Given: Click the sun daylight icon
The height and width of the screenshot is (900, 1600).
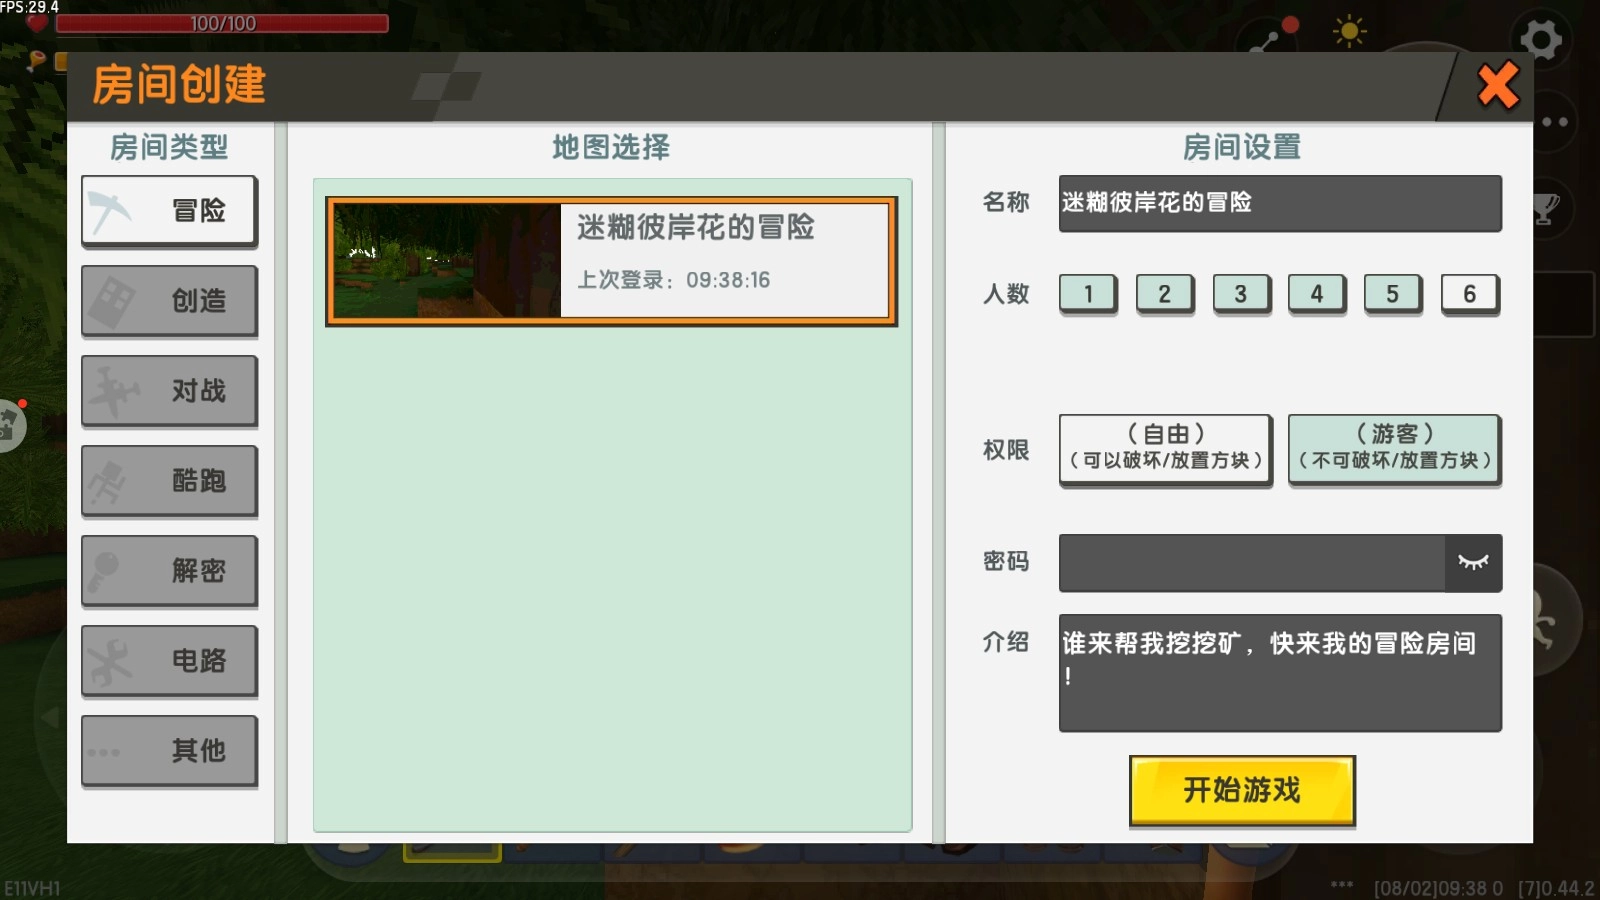Looking at the screenshot, I should click(1352, 30).
